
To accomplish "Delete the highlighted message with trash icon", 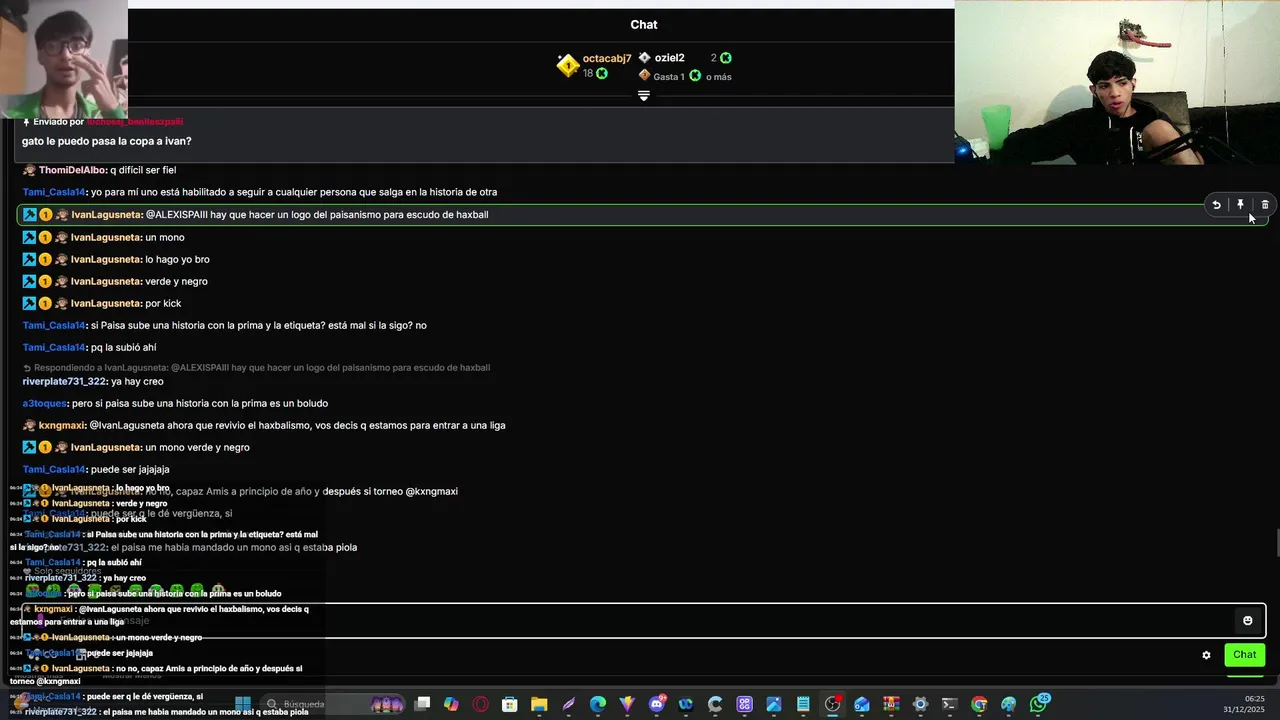I will tap(1264, 205).
